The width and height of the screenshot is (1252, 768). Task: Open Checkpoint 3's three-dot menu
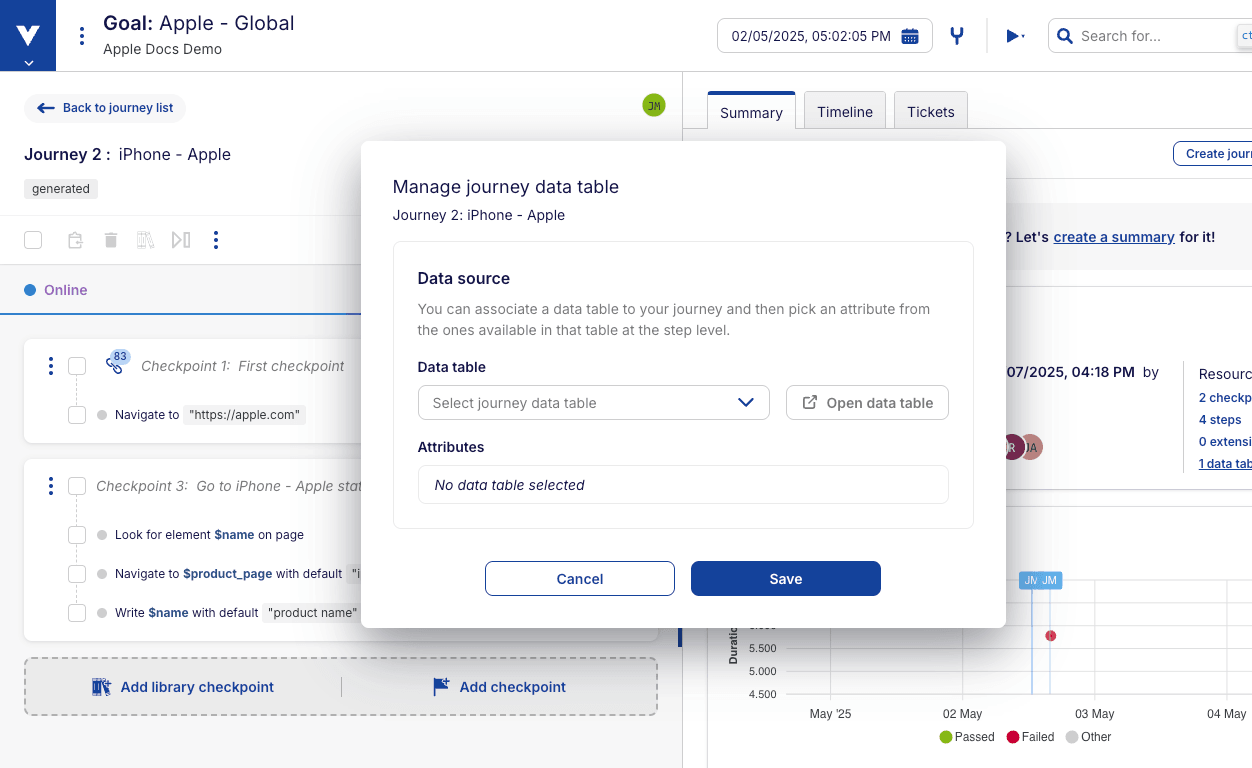tap(51, 486)
